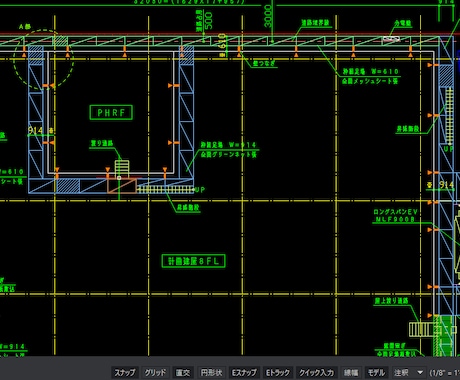The image size is (460, 380).
Task: Select the PHRF boxed label
Action: pos(111,113)
